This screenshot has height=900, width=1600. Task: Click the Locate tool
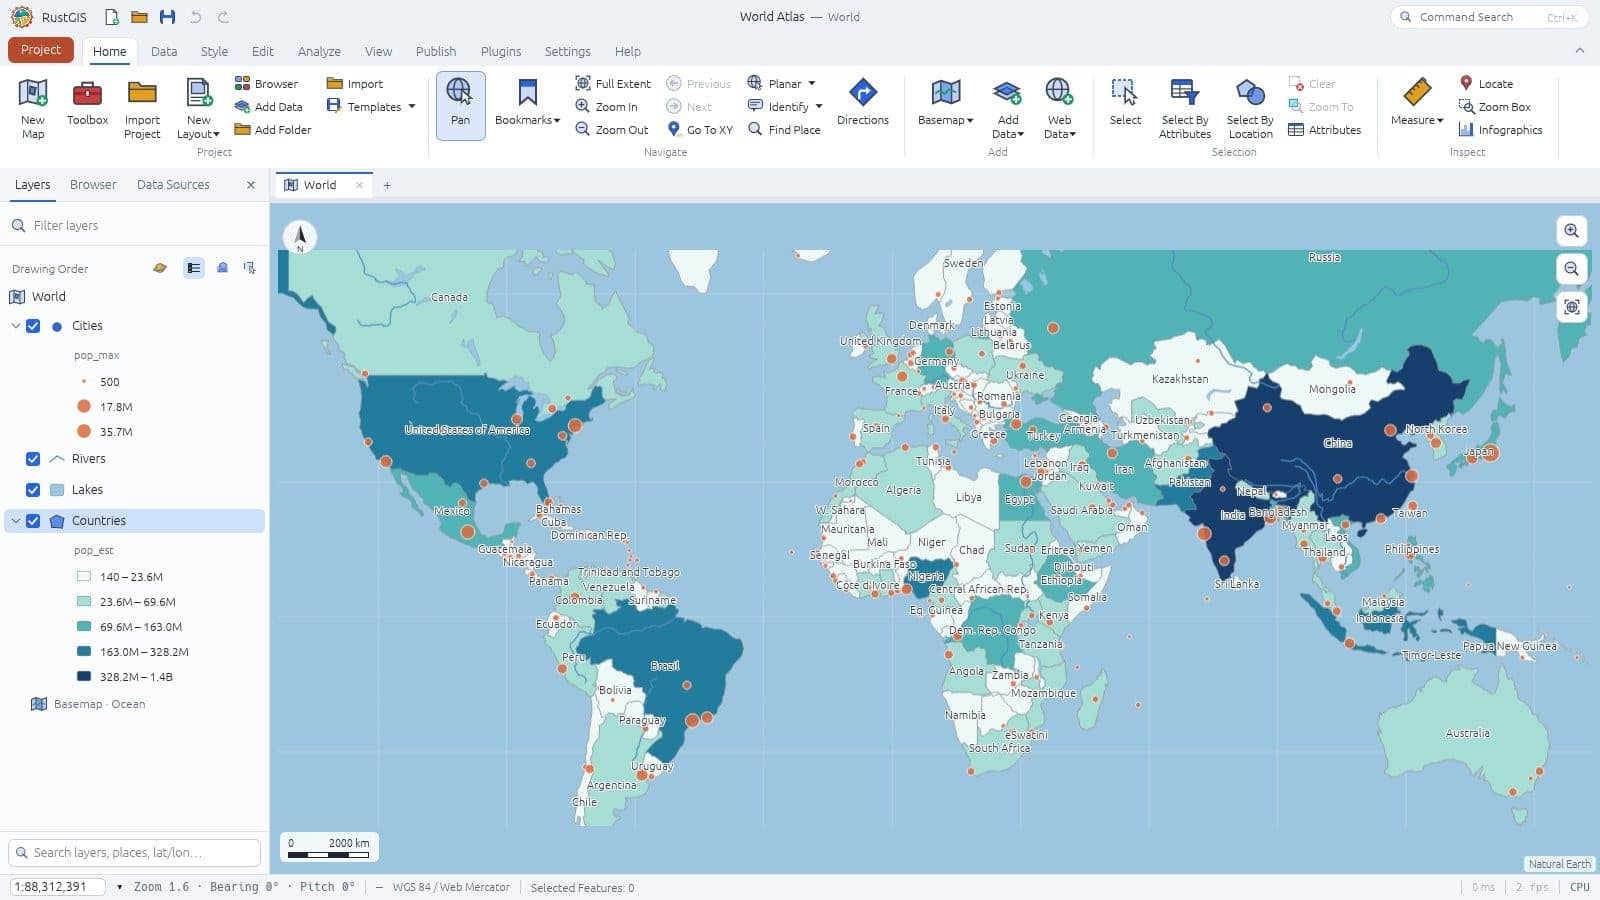coord(1486,84)
